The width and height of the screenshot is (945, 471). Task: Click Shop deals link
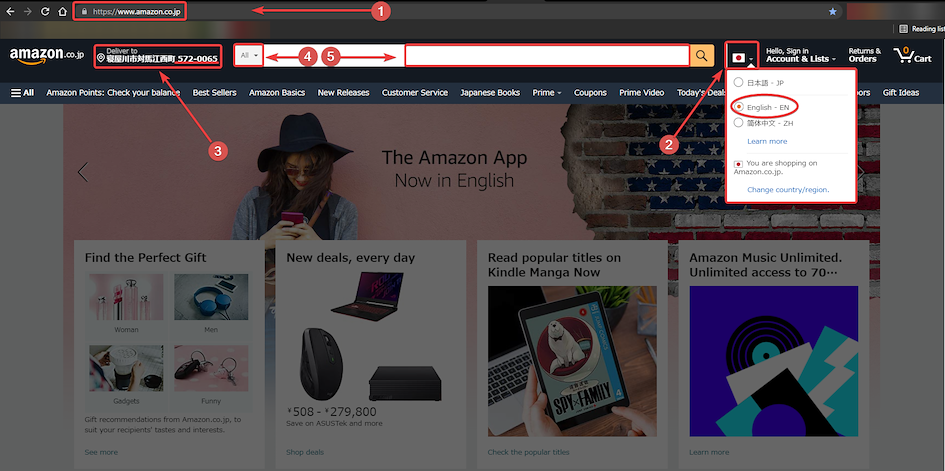point(305,452)
